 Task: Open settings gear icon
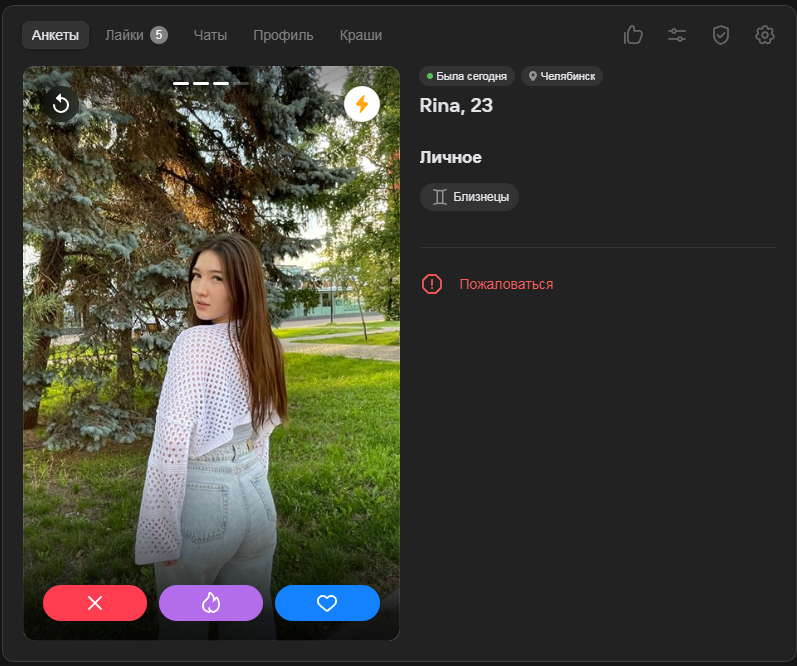pyautogui.click(x=764, y=35)
